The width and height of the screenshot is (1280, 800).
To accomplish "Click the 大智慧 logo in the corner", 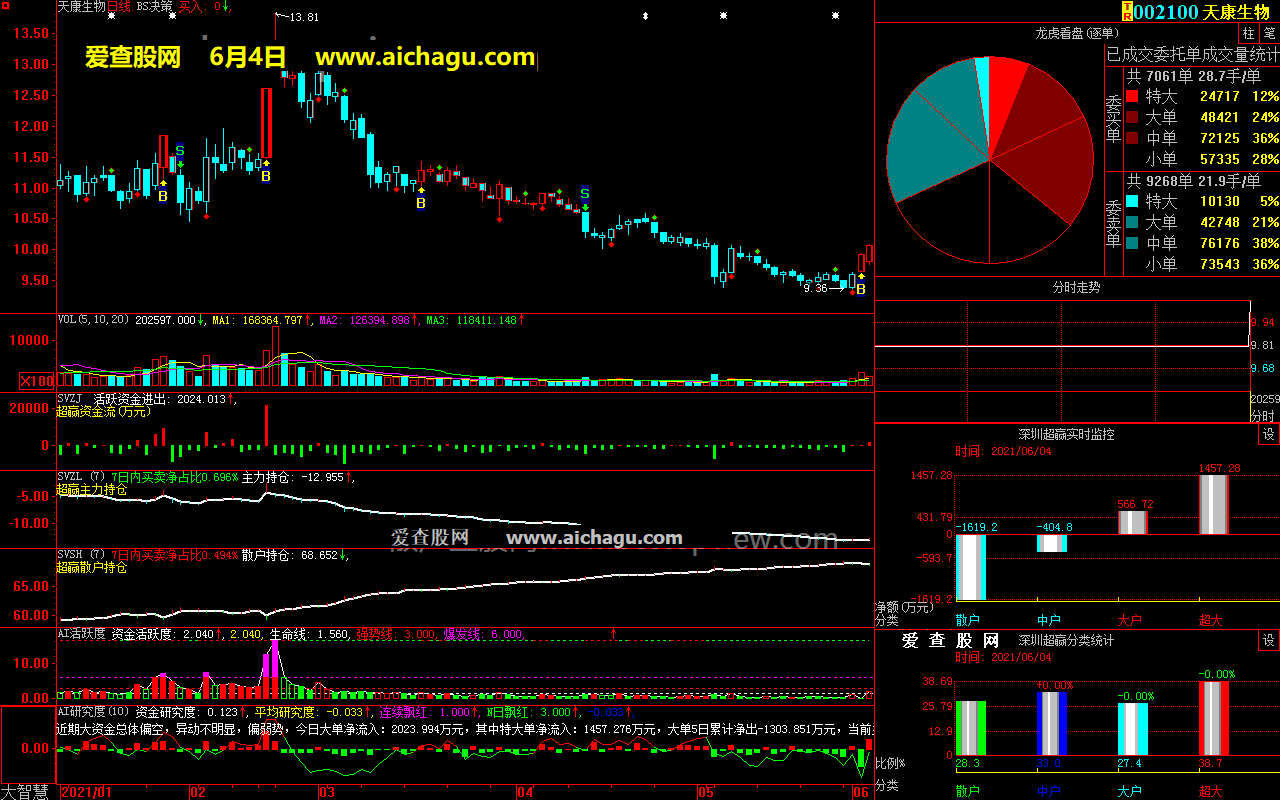I will 25,792.
